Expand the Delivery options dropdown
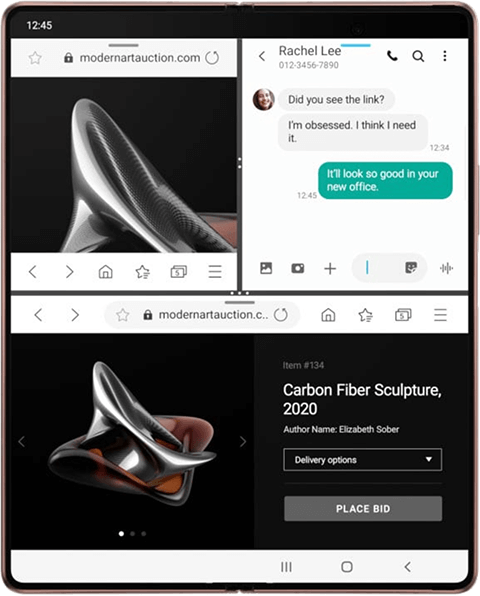 363,460
